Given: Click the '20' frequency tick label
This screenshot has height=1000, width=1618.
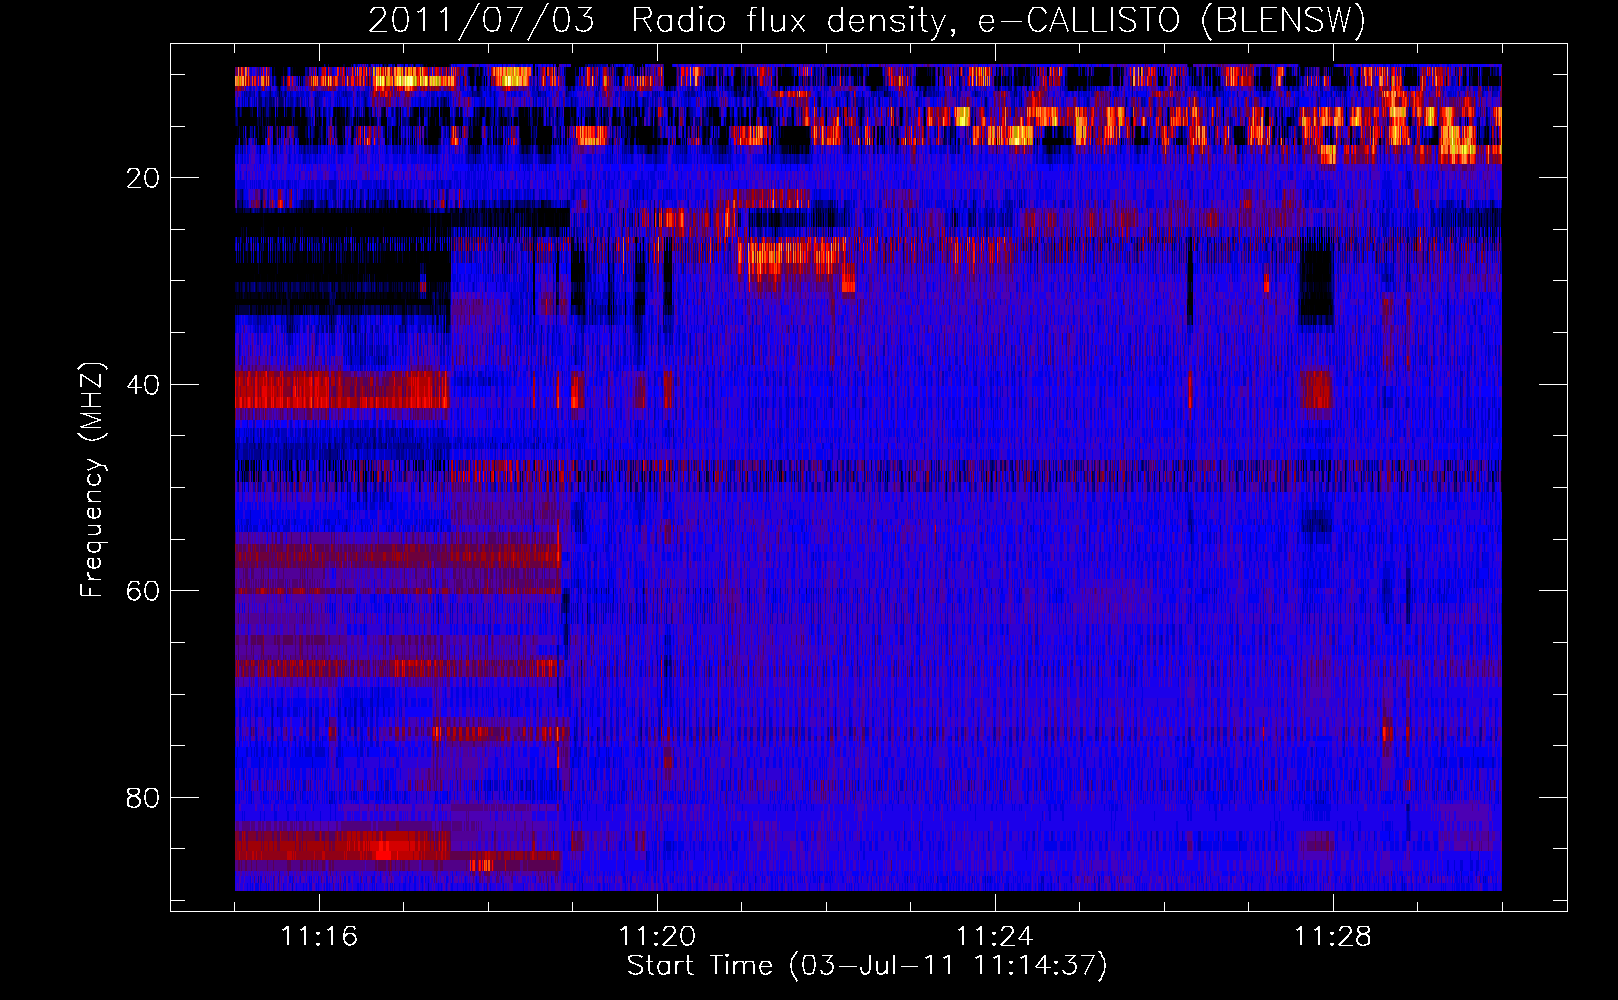Looking at the screenshot, I should tap(144, 178).
